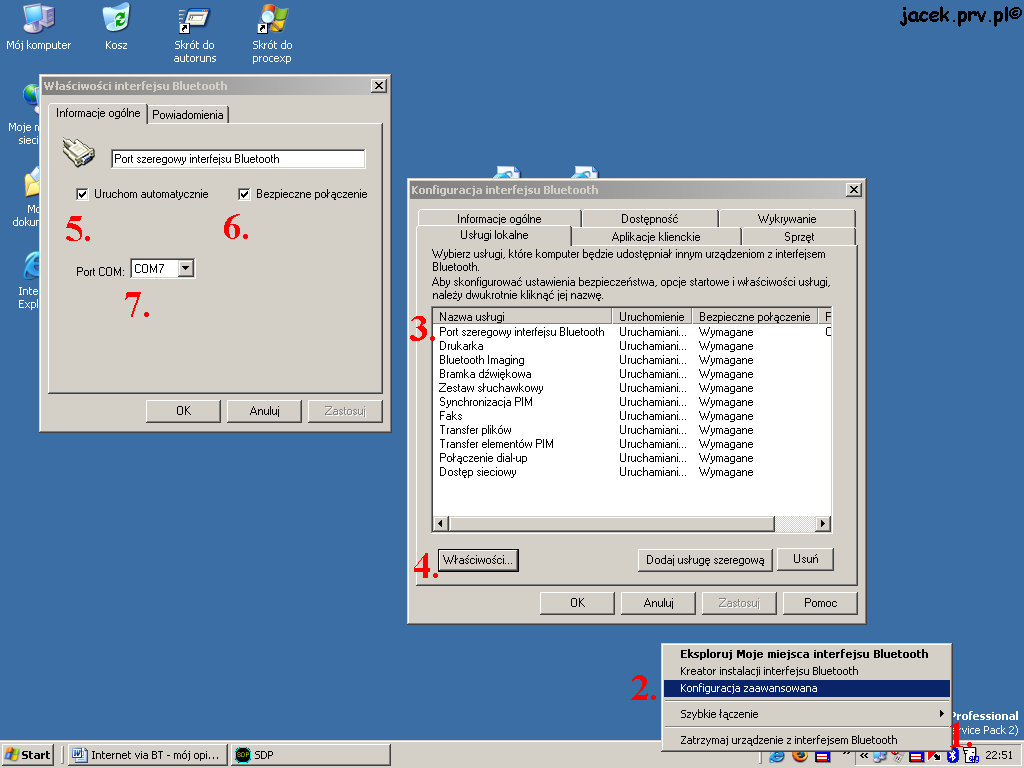Open Skrót do autoruns shortcut
The width and height of the screenshot is (1024, 768).
point(195,34)
